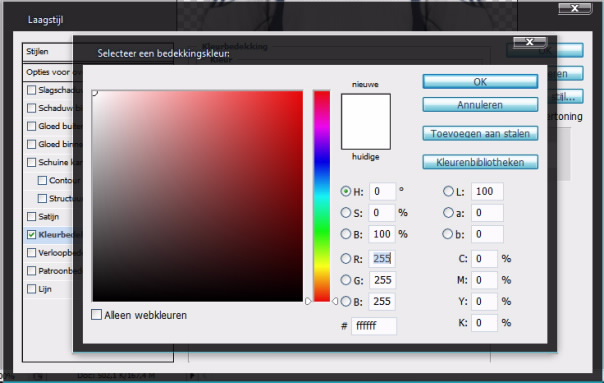Select the H hue radio button
The width and height of the screenshot is (604, 383).
[x=346, y=191]
